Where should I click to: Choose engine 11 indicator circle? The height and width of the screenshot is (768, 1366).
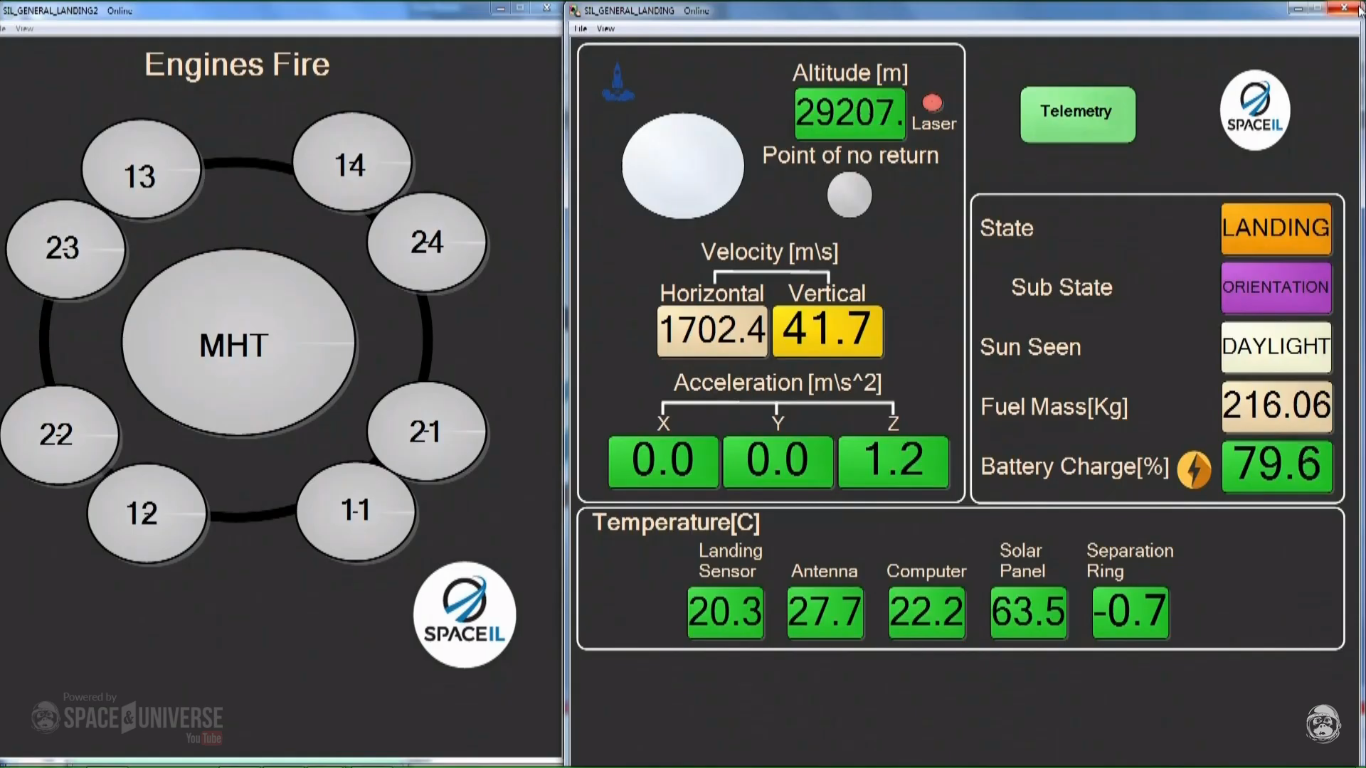click(356, 511)
